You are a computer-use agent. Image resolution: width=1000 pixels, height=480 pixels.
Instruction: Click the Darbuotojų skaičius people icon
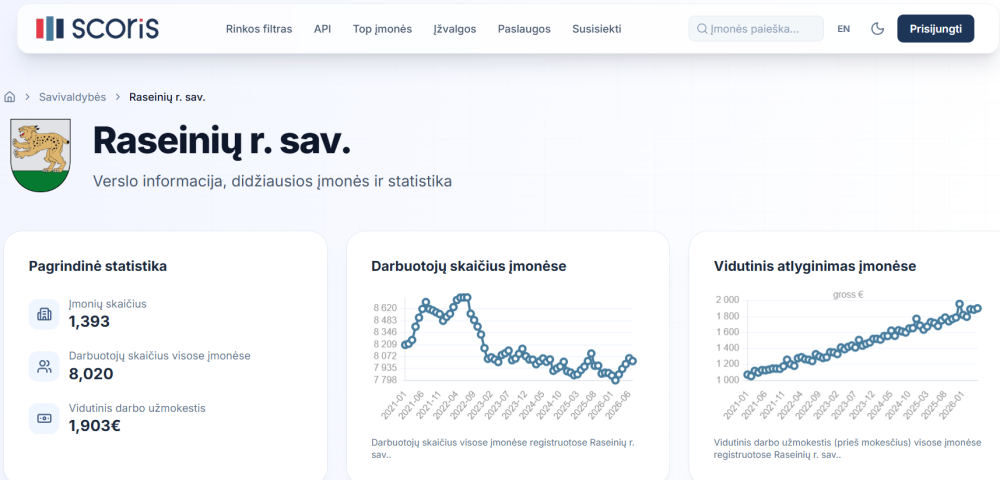44,366
